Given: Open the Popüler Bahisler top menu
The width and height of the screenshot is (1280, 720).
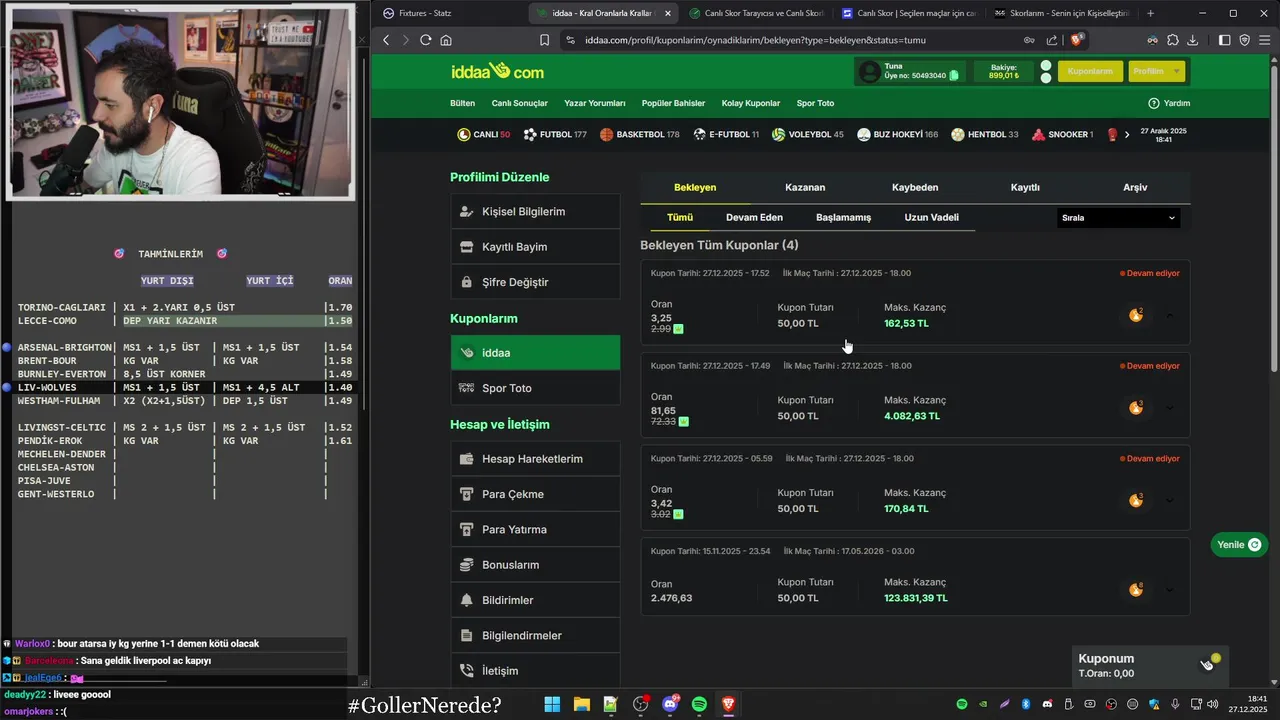Looking at the screenshot, I should tap(673, 103).
